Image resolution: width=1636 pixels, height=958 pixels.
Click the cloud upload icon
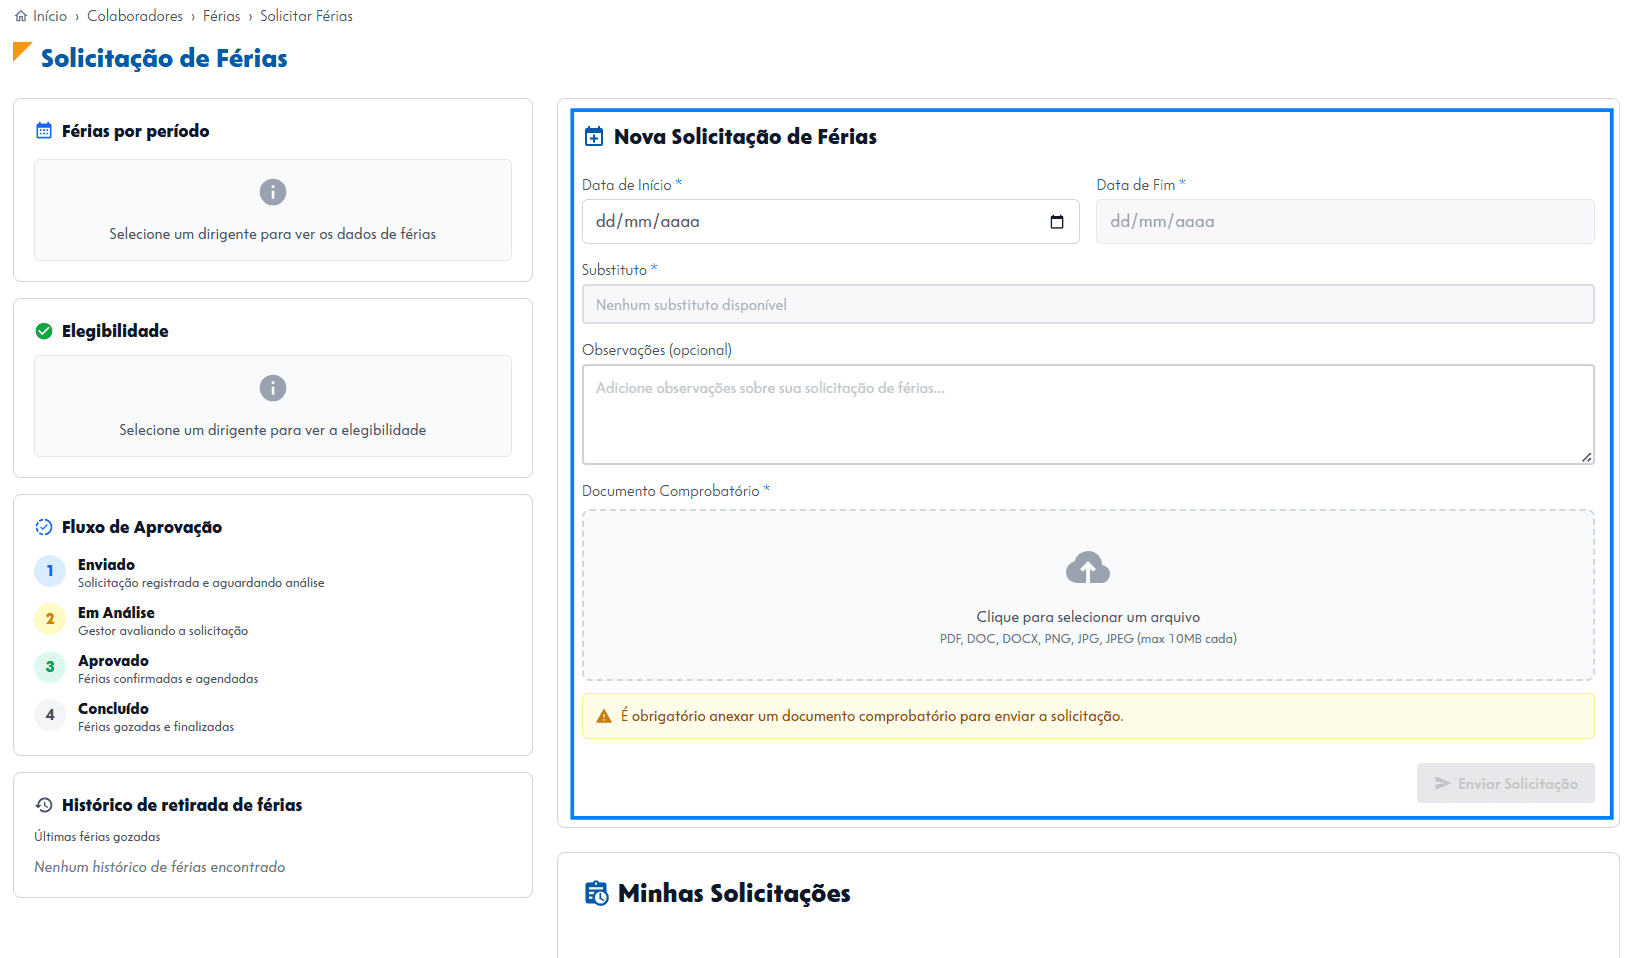(1088, 568)
